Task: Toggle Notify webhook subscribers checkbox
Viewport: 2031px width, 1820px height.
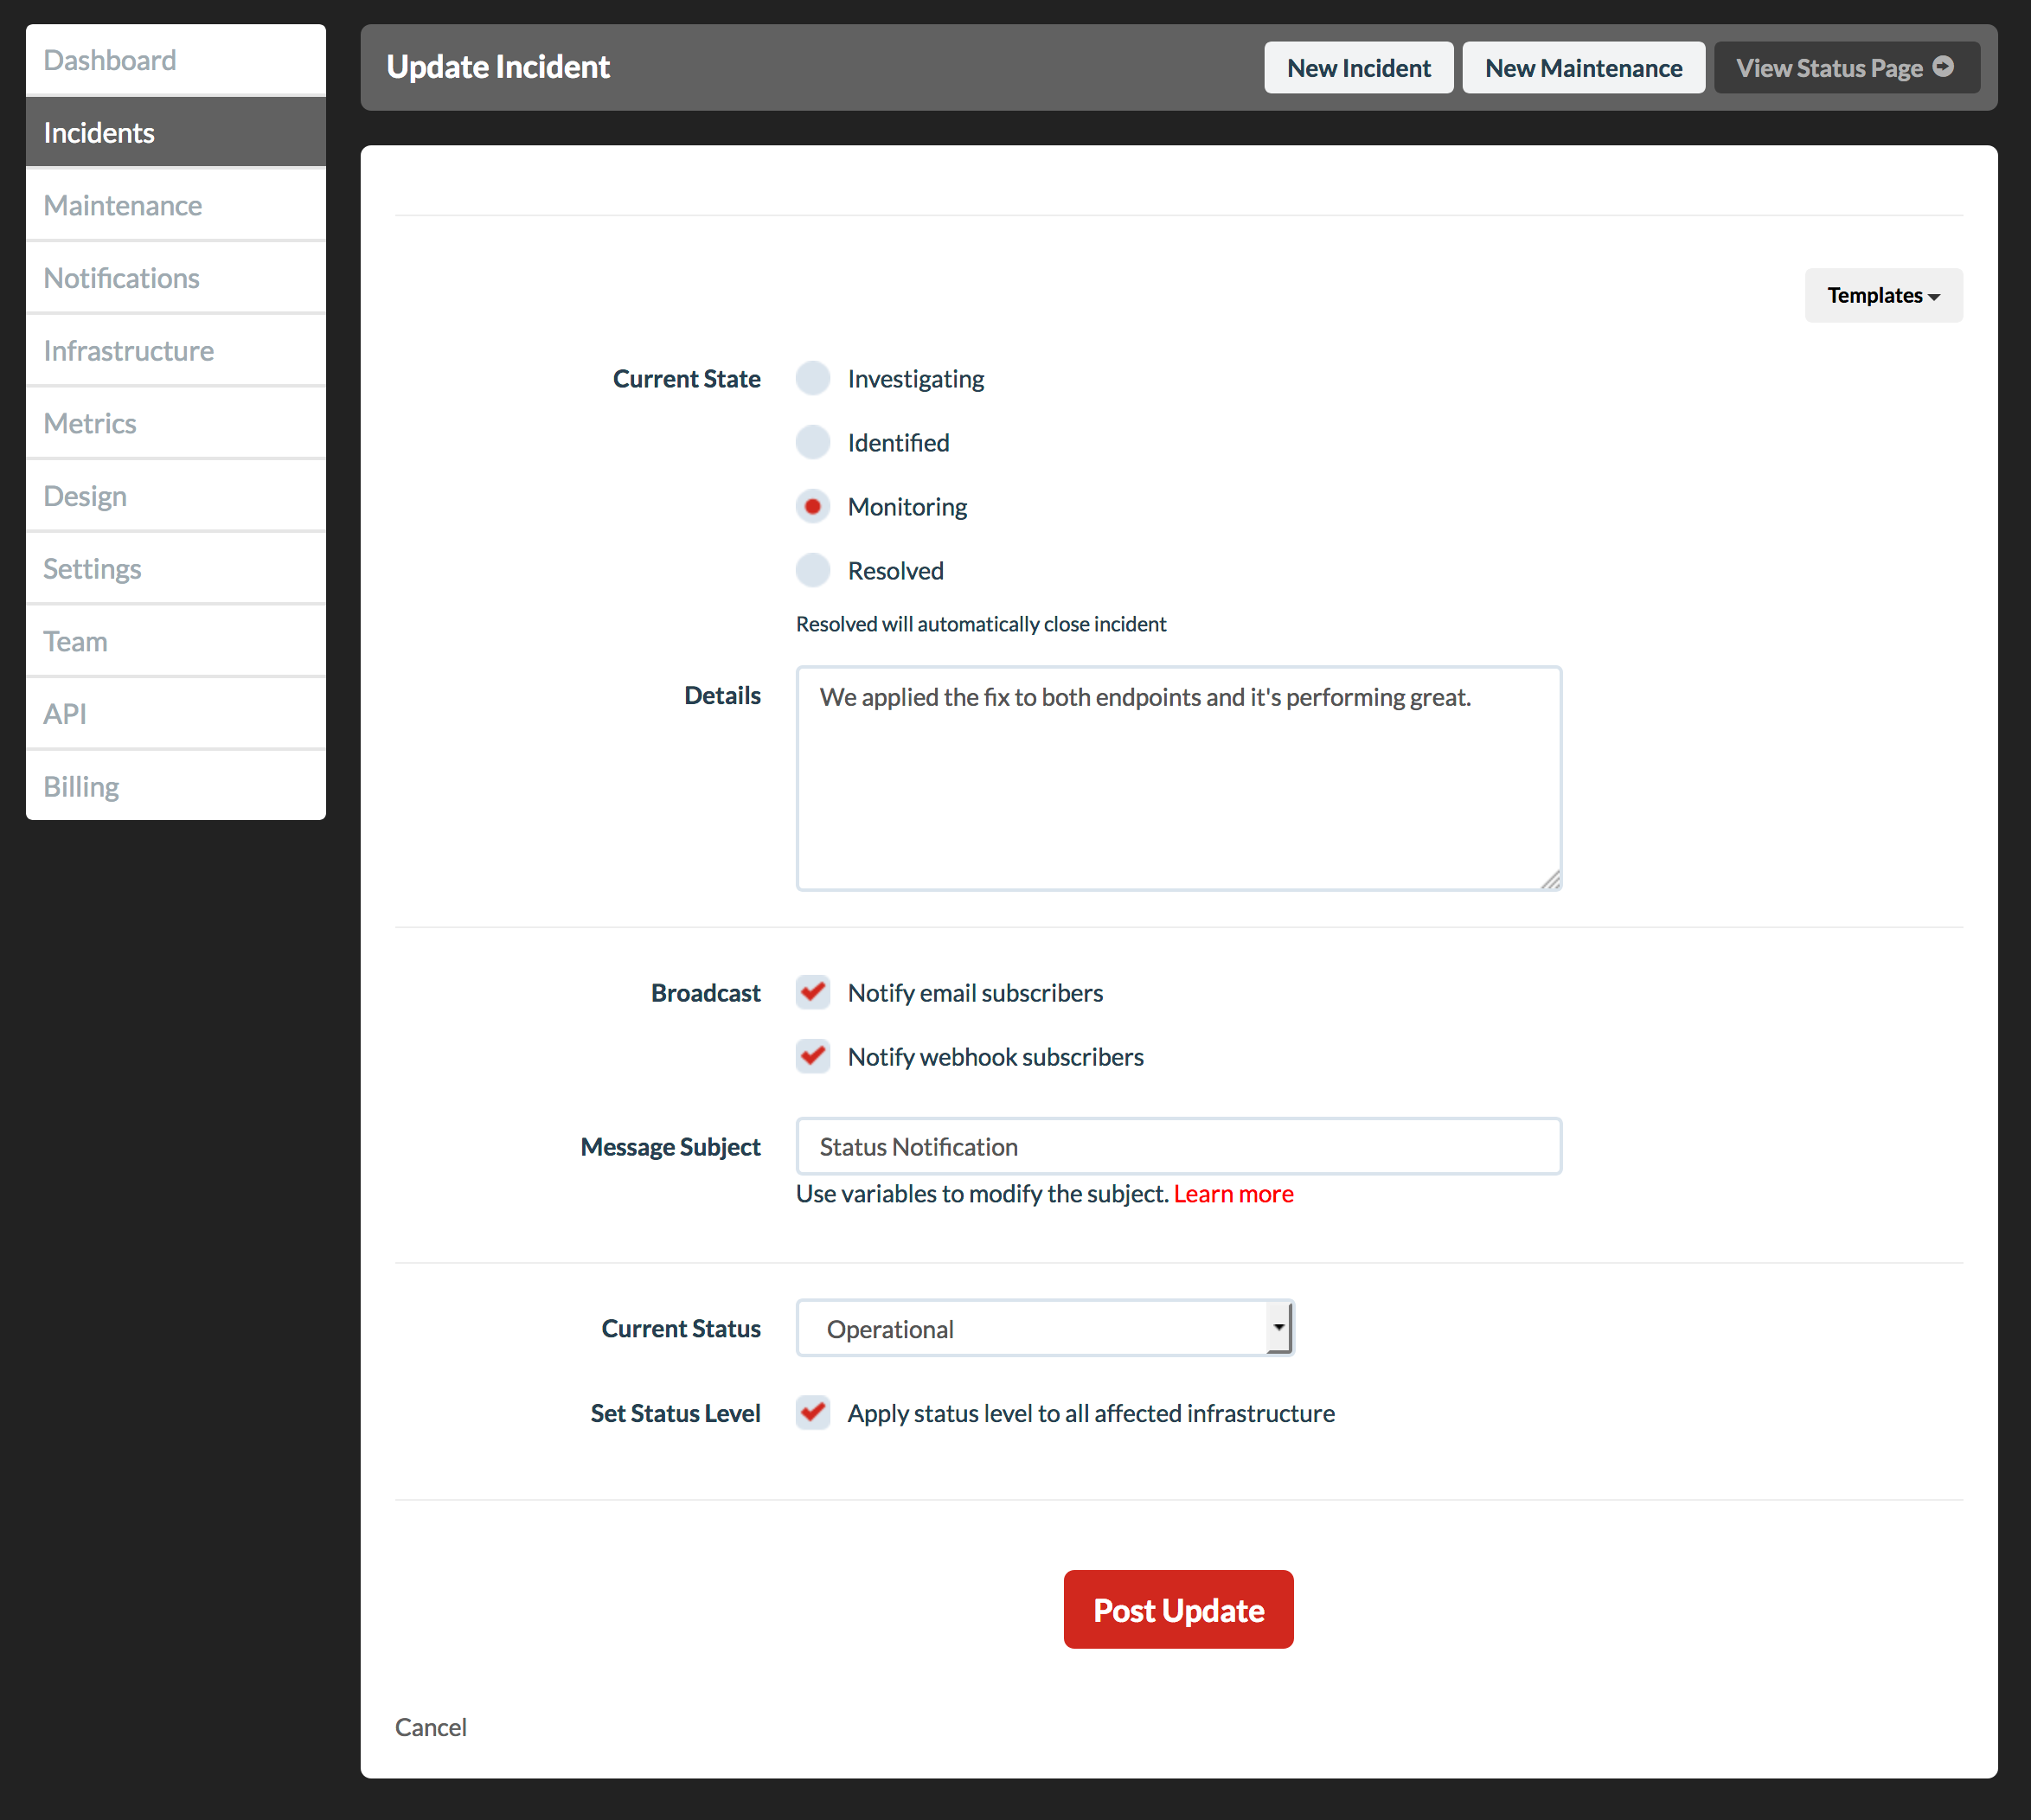Action: [x=813, y=1056]
